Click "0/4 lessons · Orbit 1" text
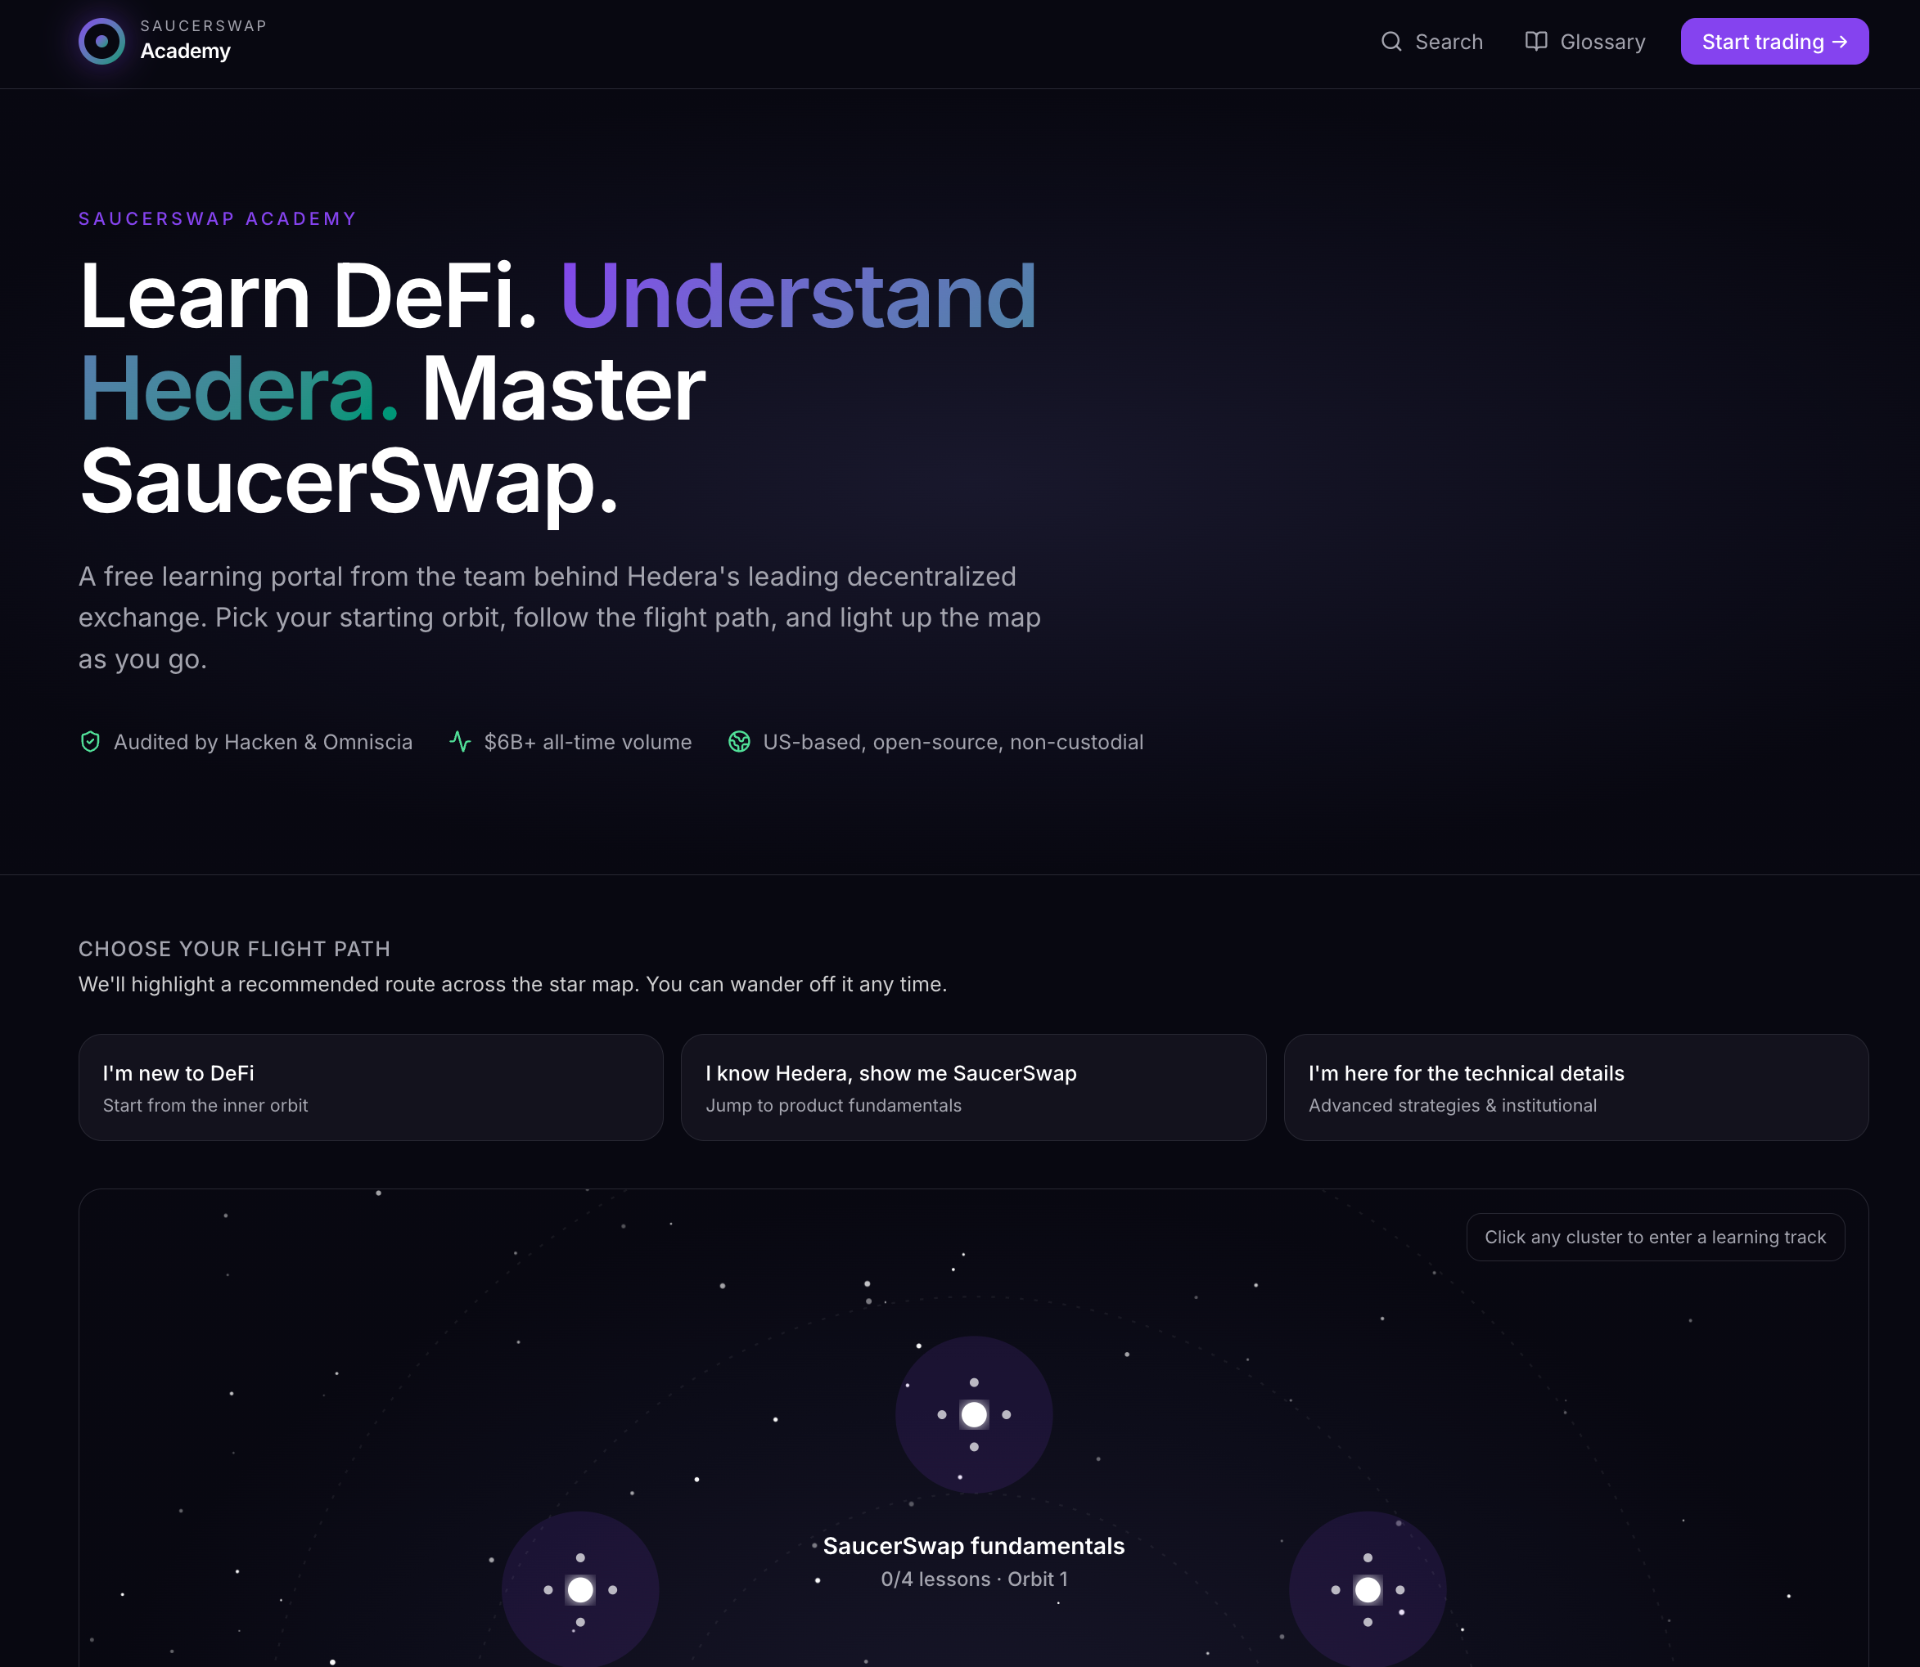The width and height of the screenshot is (1920, 1667). tap(974, 1579)
